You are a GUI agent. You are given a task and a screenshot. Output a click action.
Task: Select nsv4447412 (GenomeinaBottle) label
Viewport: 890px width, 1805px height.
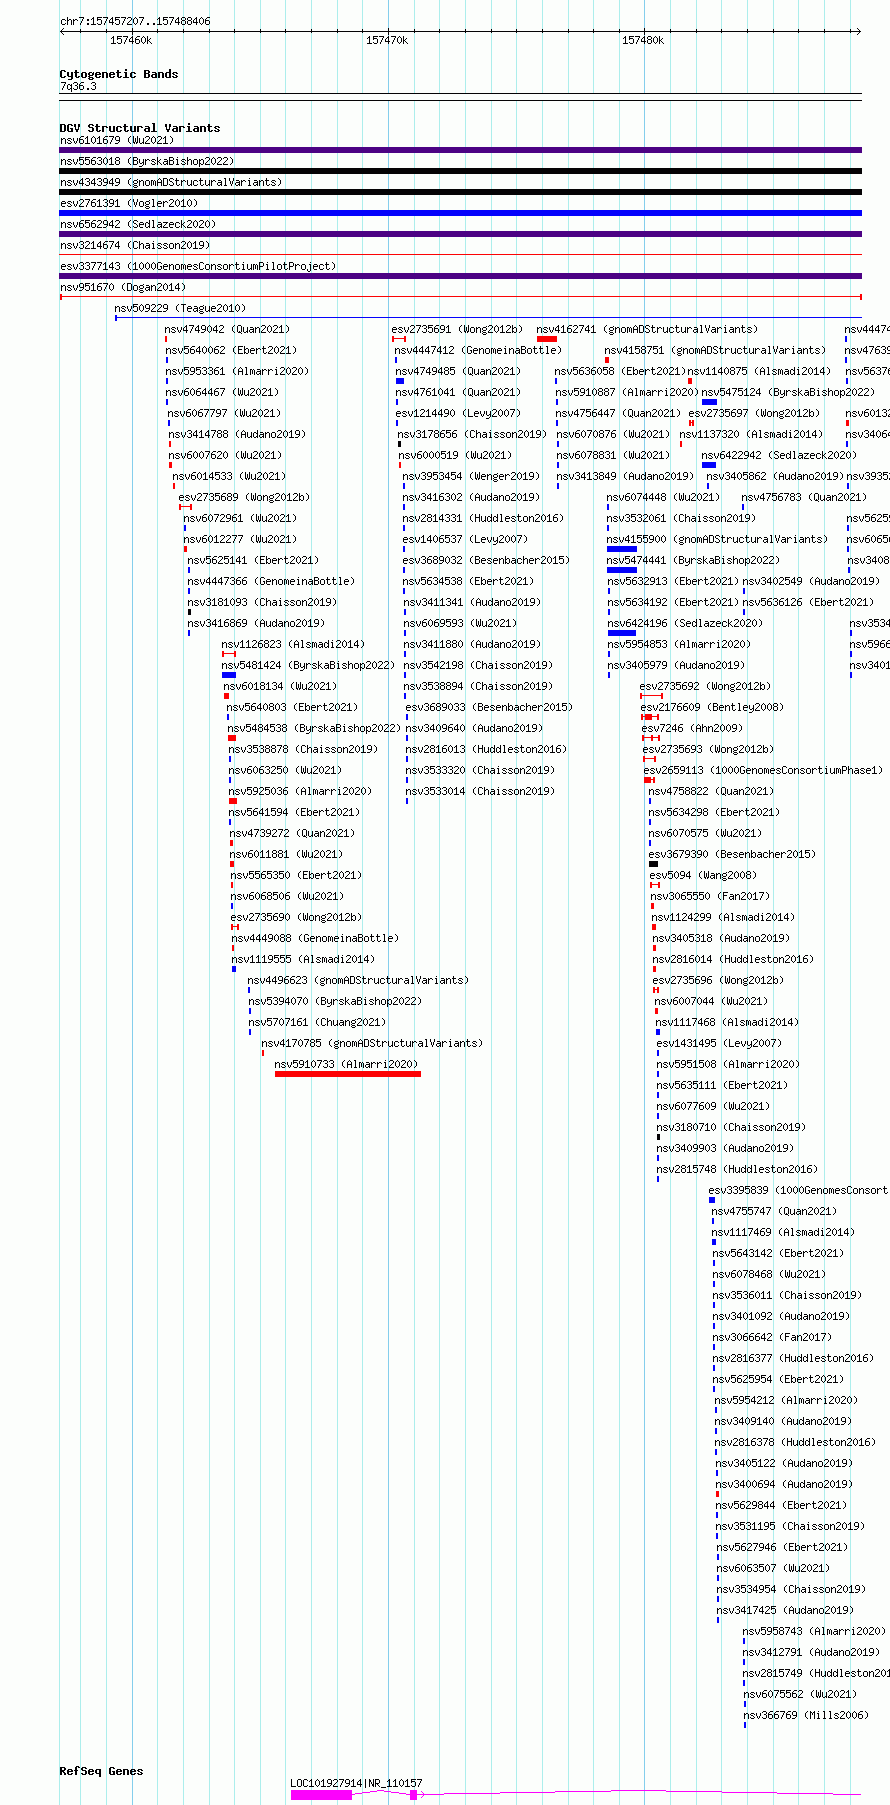478,350
